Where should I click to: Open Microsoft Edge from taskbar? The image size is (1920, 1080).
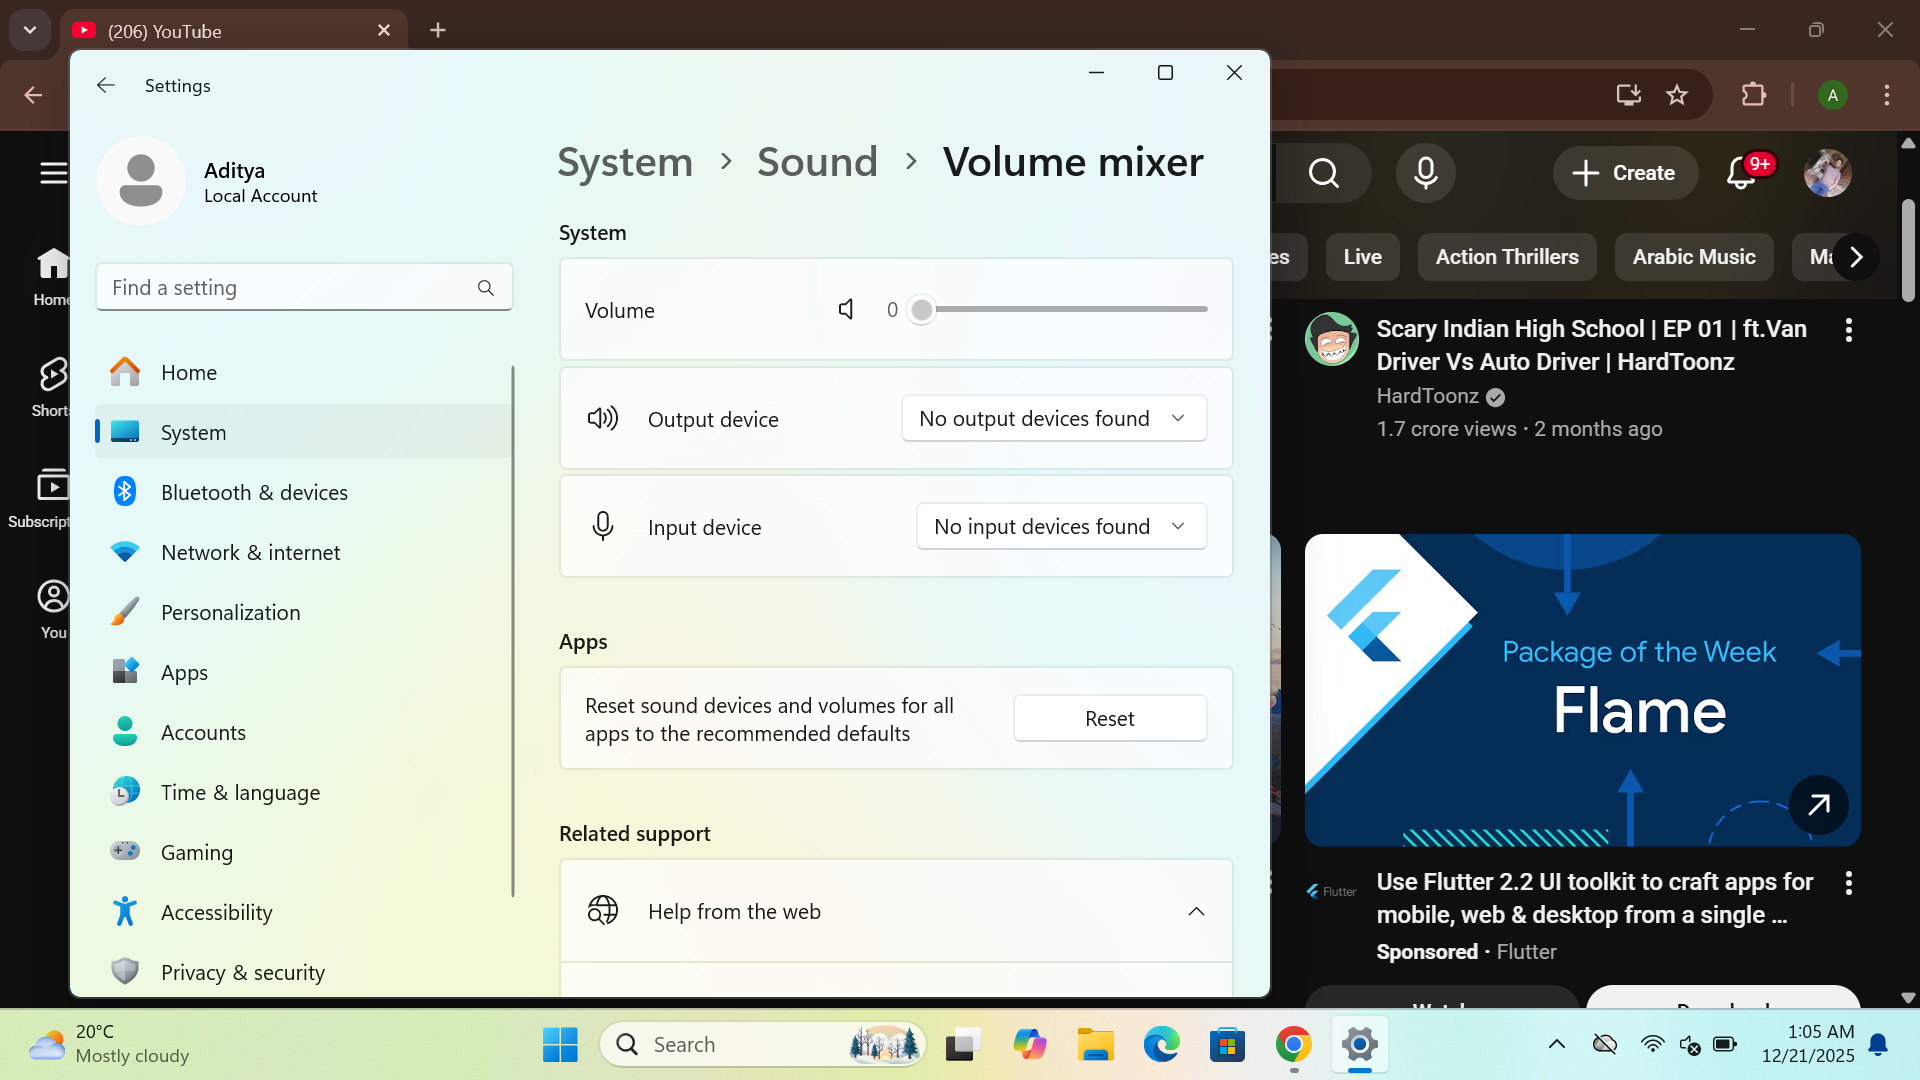[1161, 1045]
